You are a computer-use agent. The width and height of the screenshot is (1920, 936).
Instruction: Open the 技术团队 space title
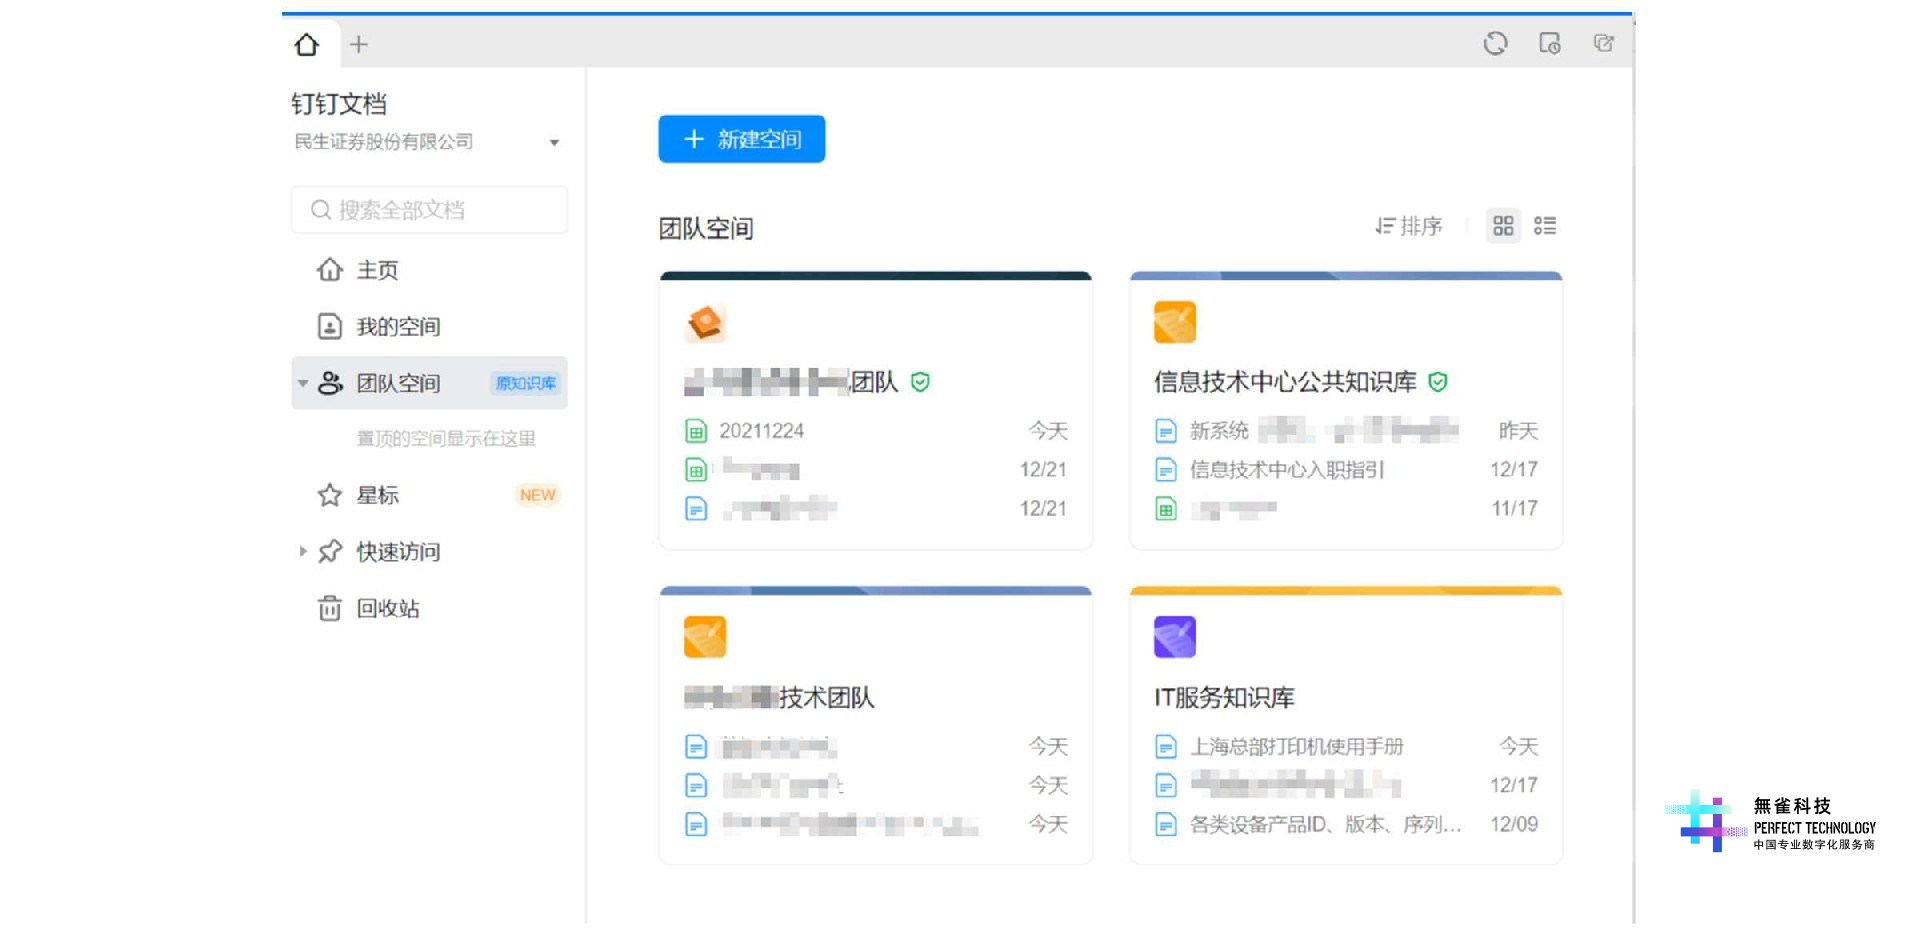tap(779, 697)
